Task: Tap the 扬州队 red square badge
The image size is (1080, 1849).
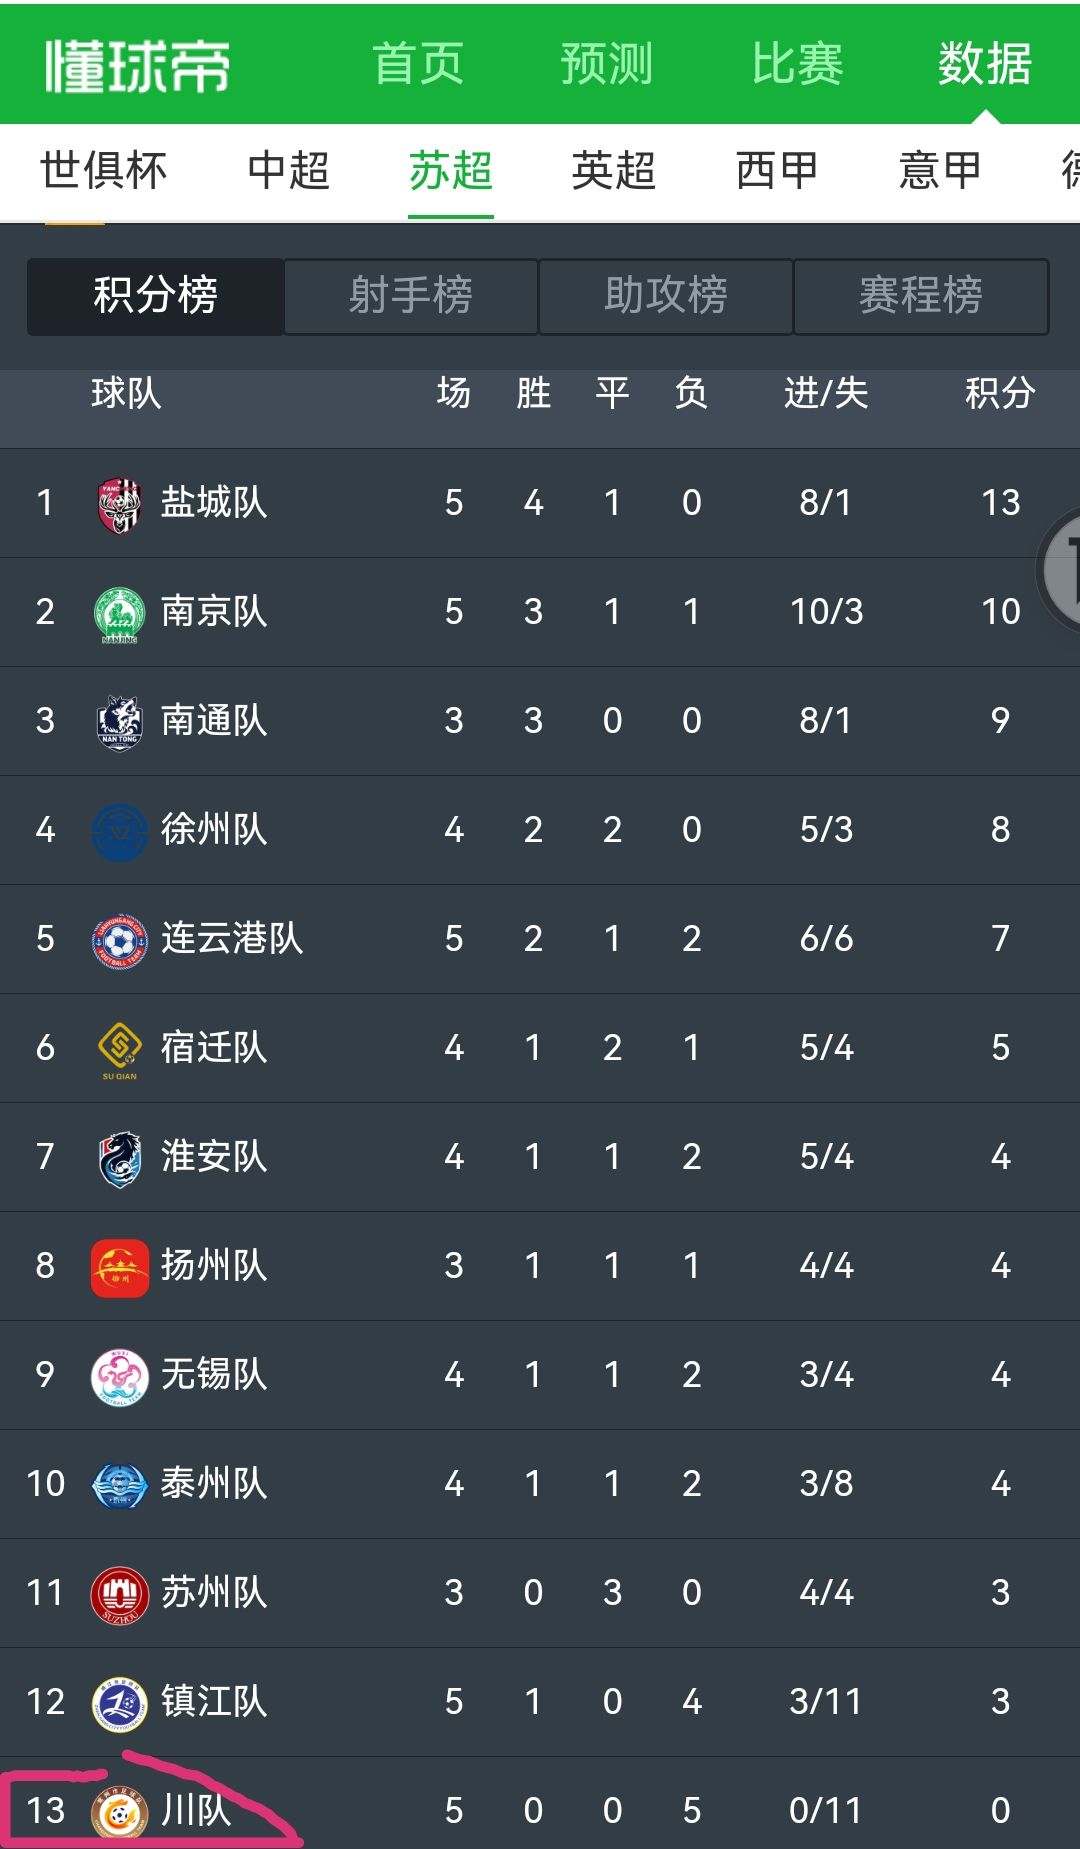Action: [119, 1267]
